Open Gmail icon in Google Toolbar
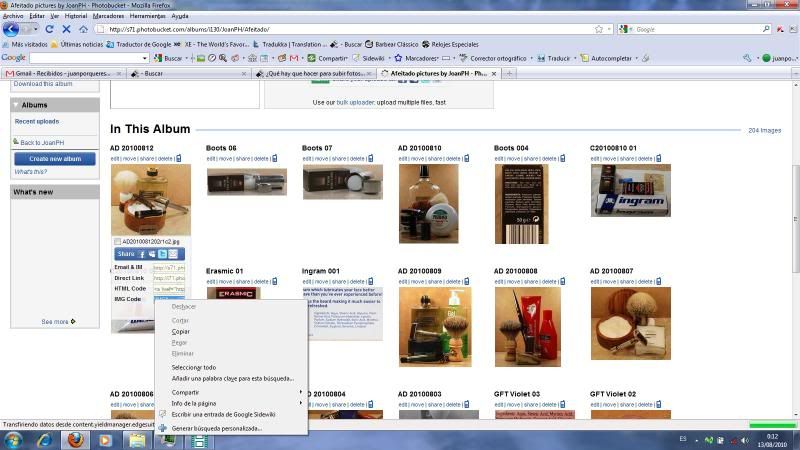This screenshot has height=450, width=800. tap(294, 59)
